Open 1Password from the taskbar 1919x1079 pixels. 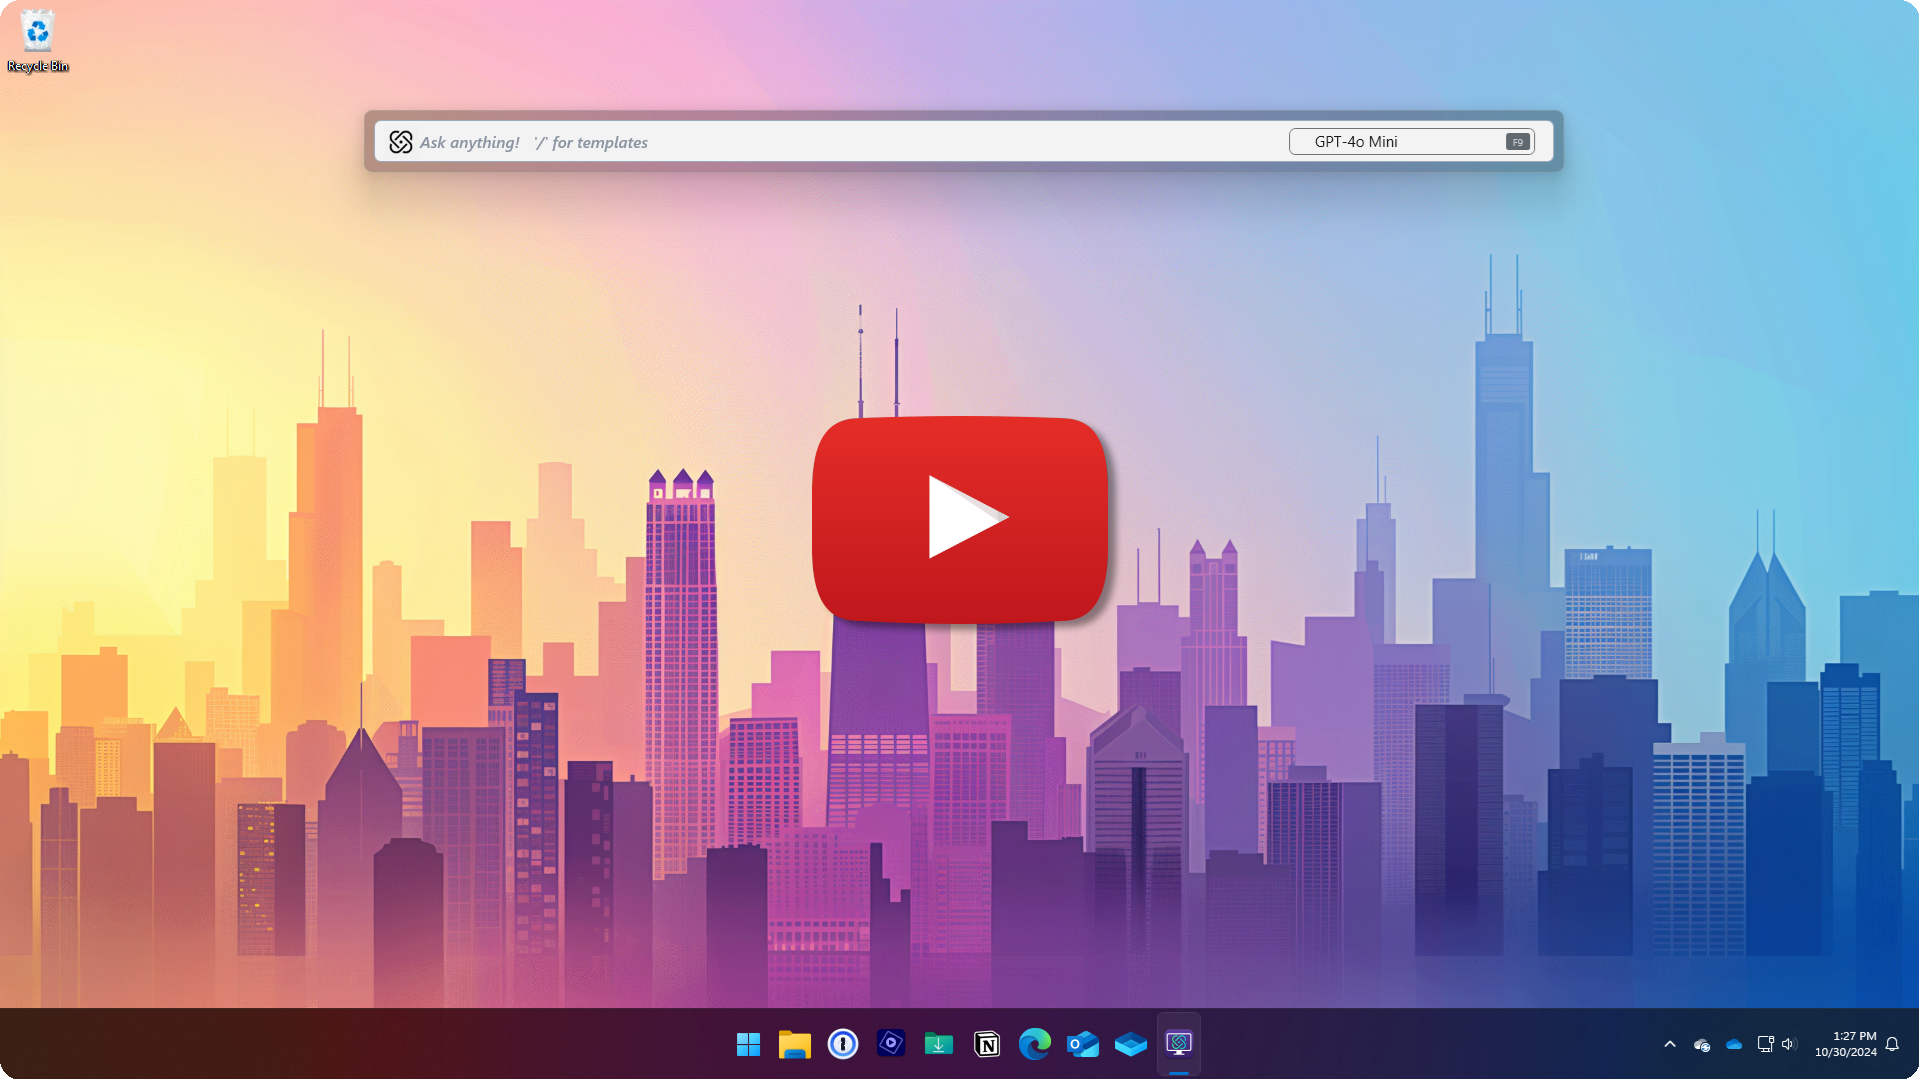tap(843, 1044)
